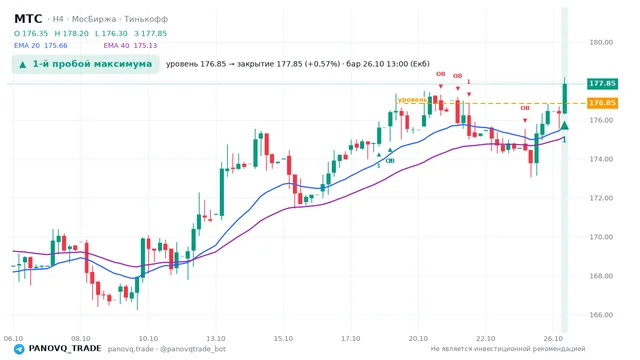
Task: Select the EMA 20 legend label
Action: (27, 45)
